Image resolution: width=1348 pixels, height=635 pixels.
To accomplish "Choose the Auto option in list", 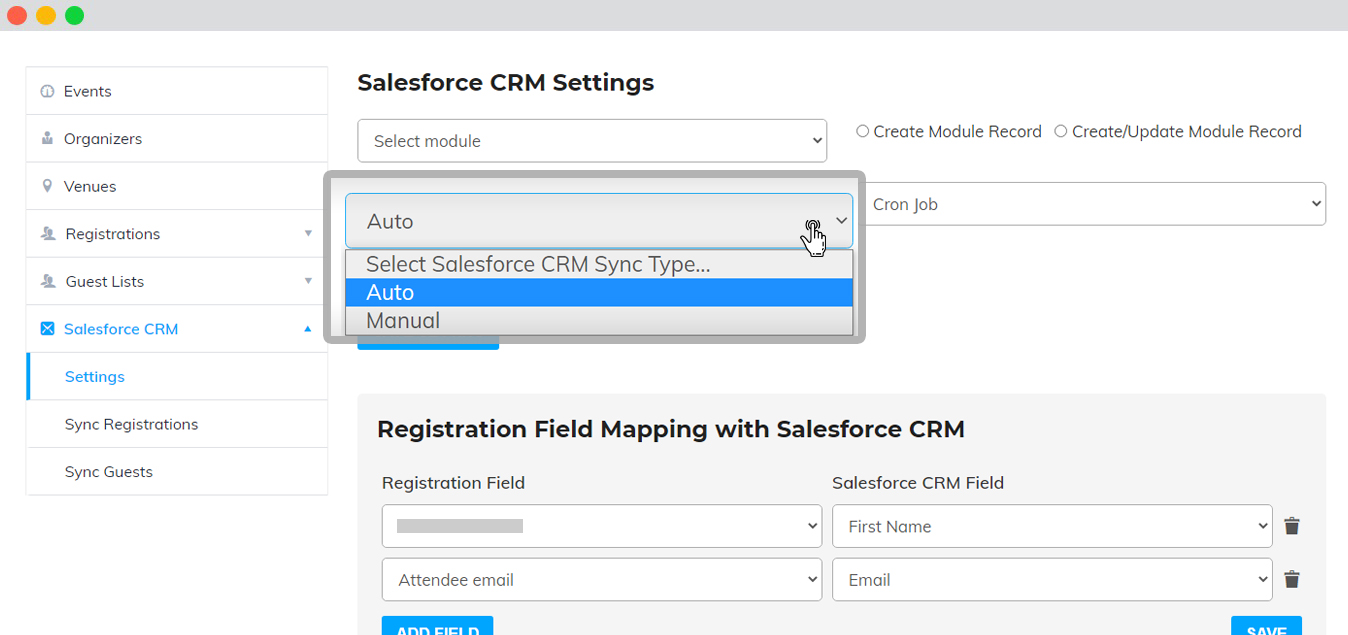I will 599,292.
